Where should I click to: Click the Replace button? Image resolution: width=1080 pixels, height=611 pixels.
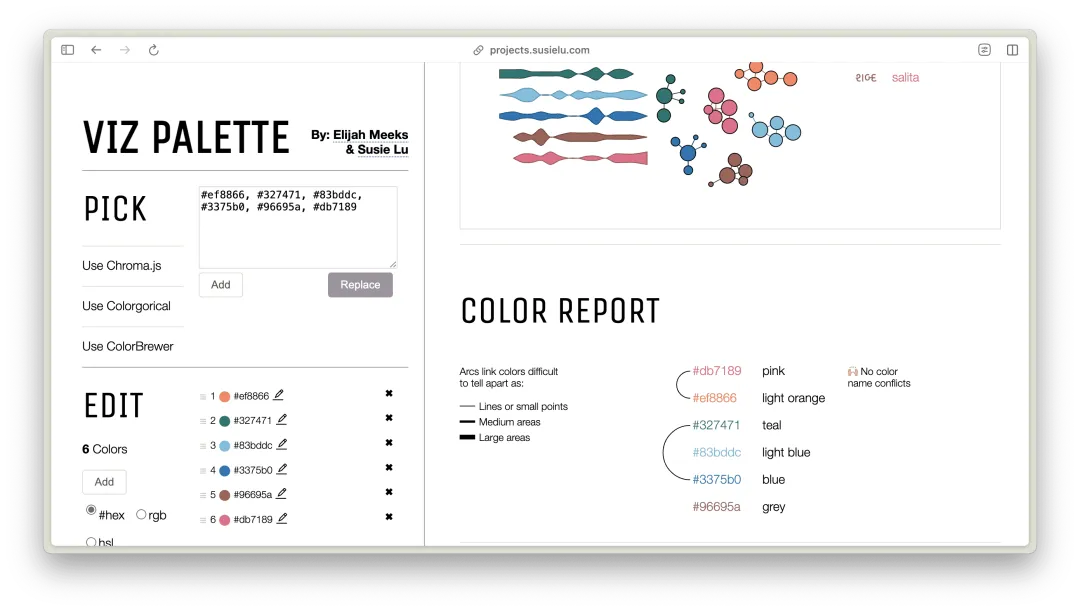tap(360, 284)
